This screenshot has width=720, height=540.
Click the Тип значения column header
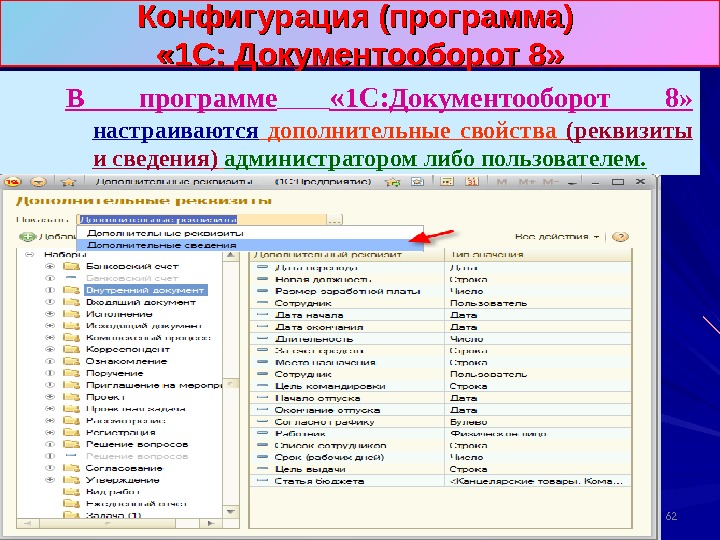539,254
